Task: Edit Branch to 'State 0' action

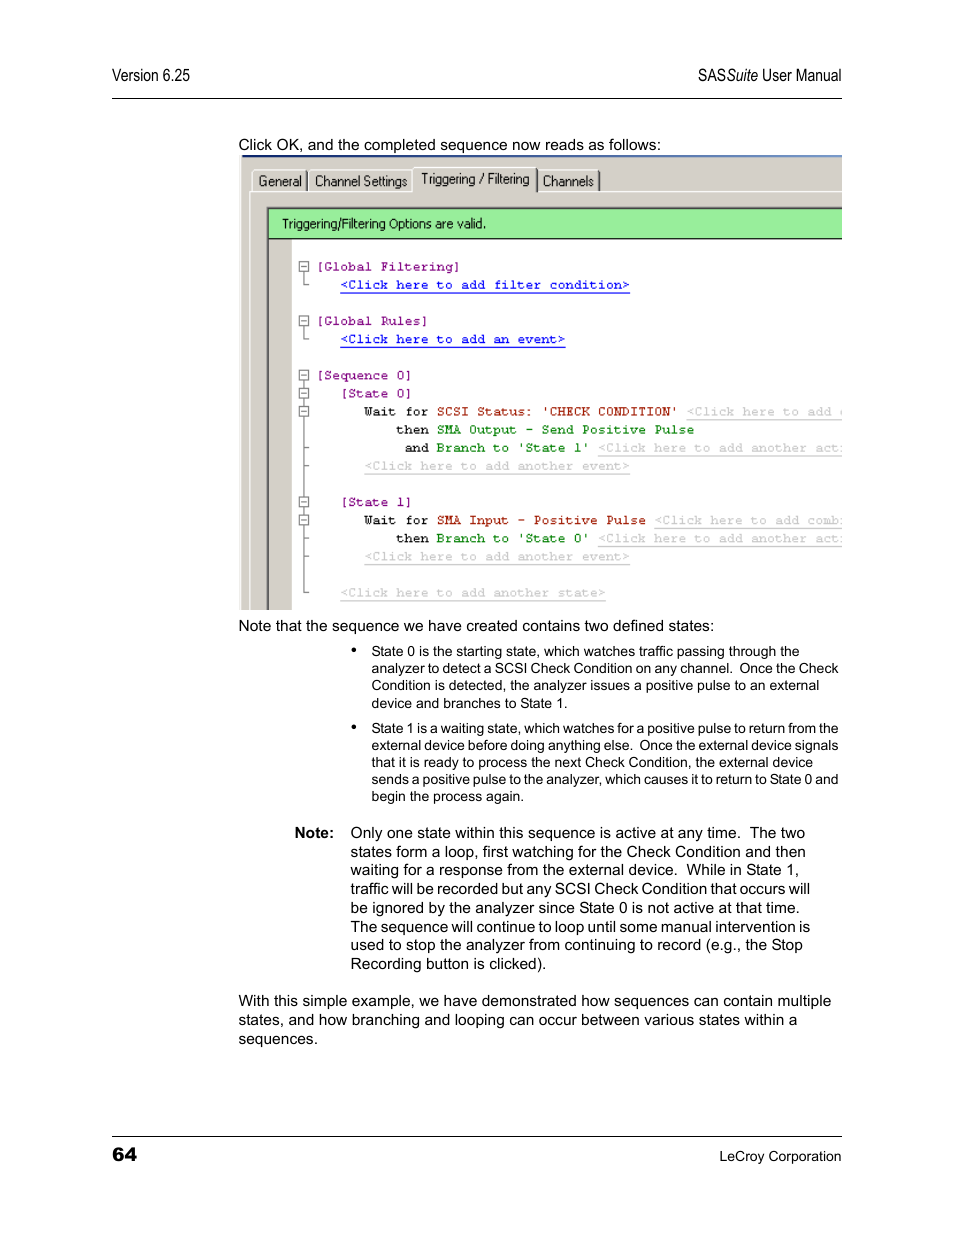Action: click(x=512, y=538)
